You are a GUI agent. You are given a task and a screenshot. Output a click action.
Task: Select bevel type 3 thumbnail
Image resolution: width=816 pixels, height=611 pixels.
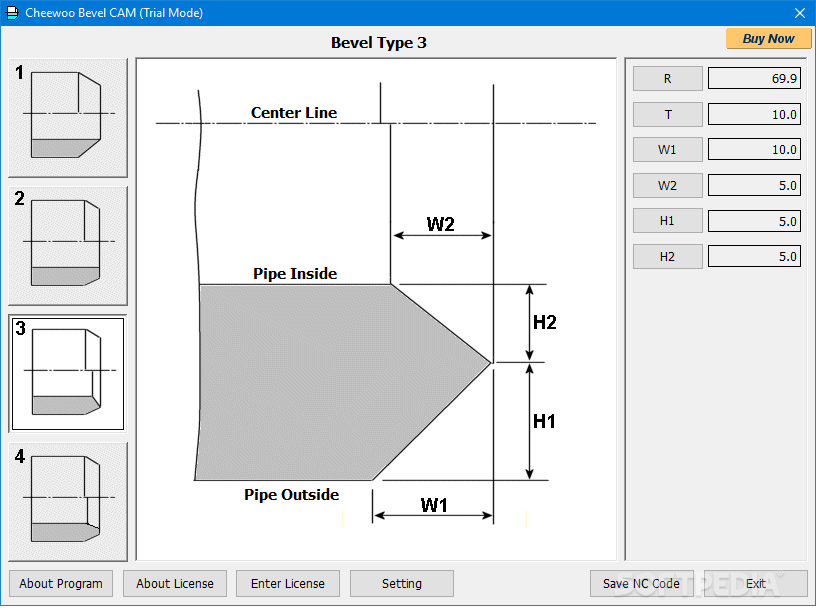click(68, 374)
